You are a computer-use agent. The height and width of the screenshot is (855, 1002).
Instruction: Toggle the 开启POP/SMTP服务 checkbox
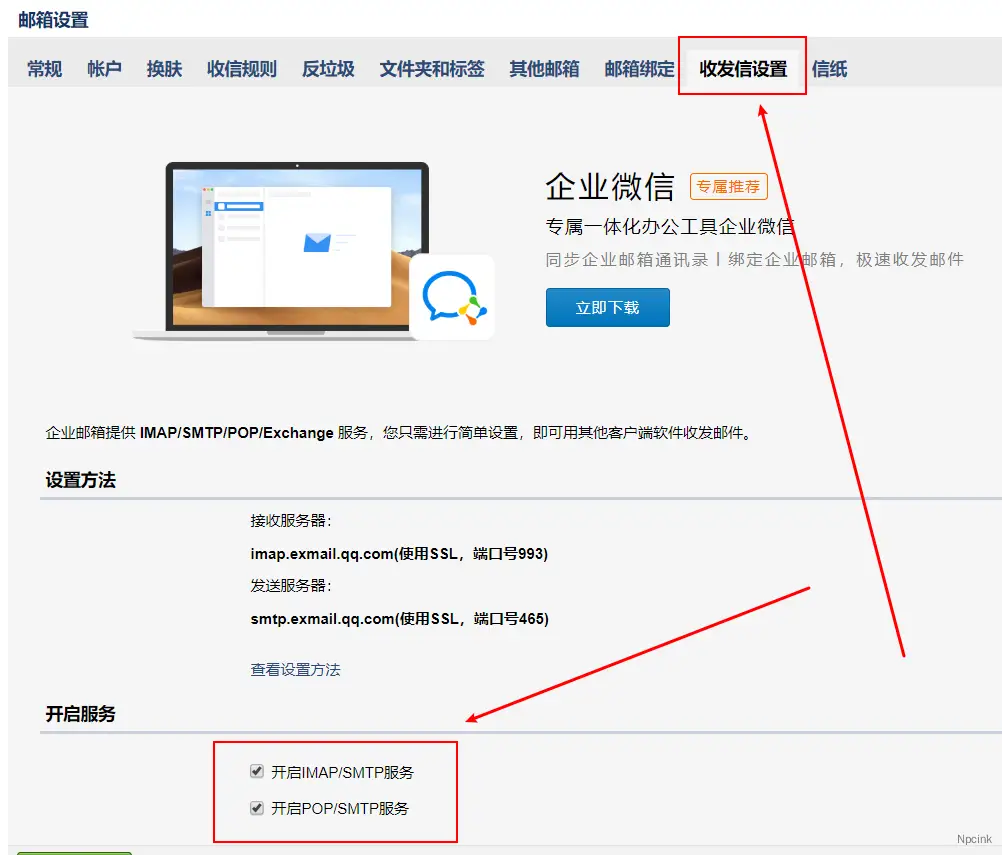tap(257, 808)
